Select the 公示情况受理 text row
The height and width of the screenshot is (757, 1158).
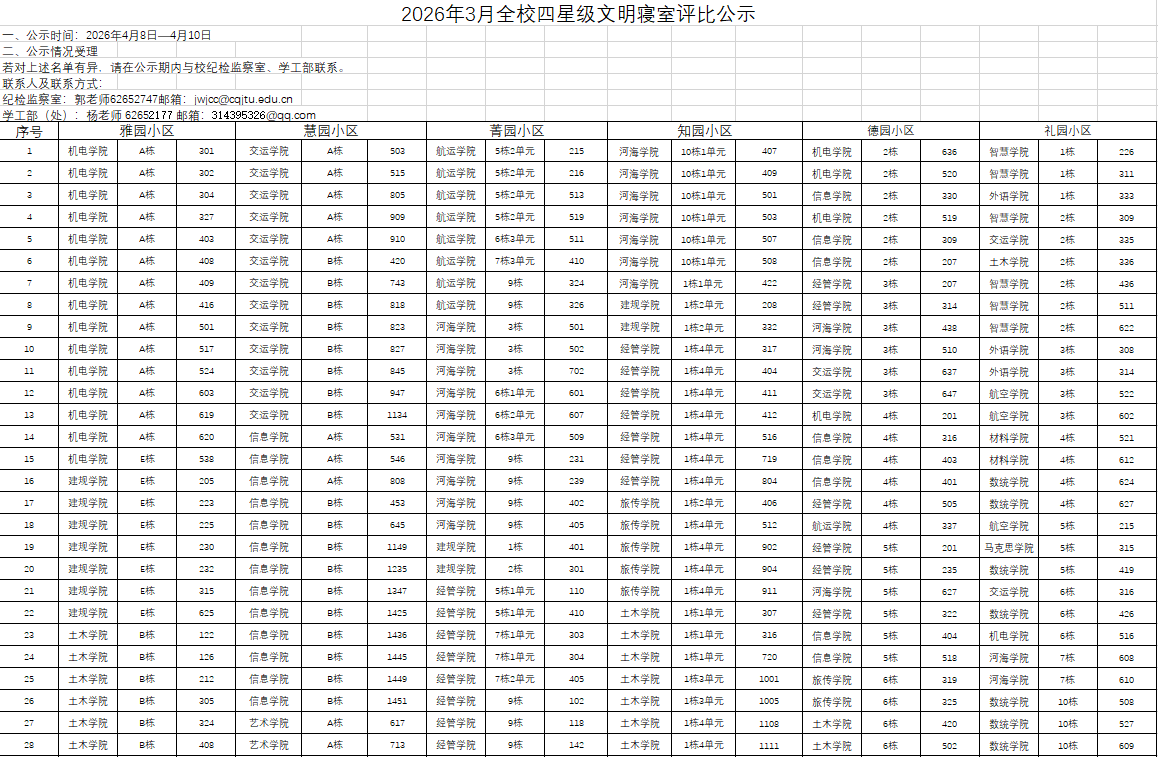[x=50, y=51]
